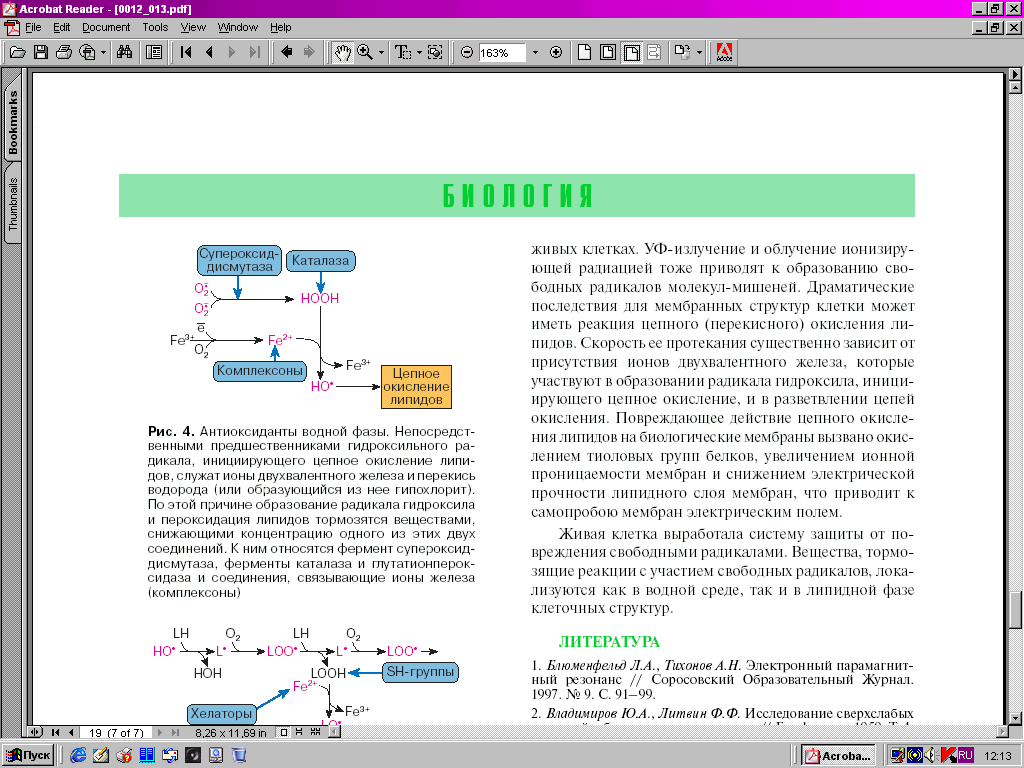Toggle Fit Width view mode
Screen dimensions: 1024x768
[x=632, y=52]
